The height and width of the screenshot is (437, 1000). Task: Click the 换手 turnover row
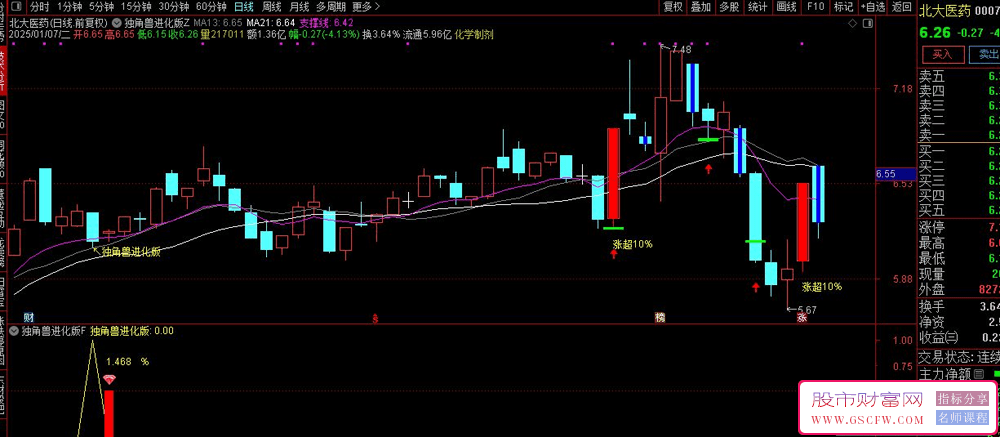point(959,307)
